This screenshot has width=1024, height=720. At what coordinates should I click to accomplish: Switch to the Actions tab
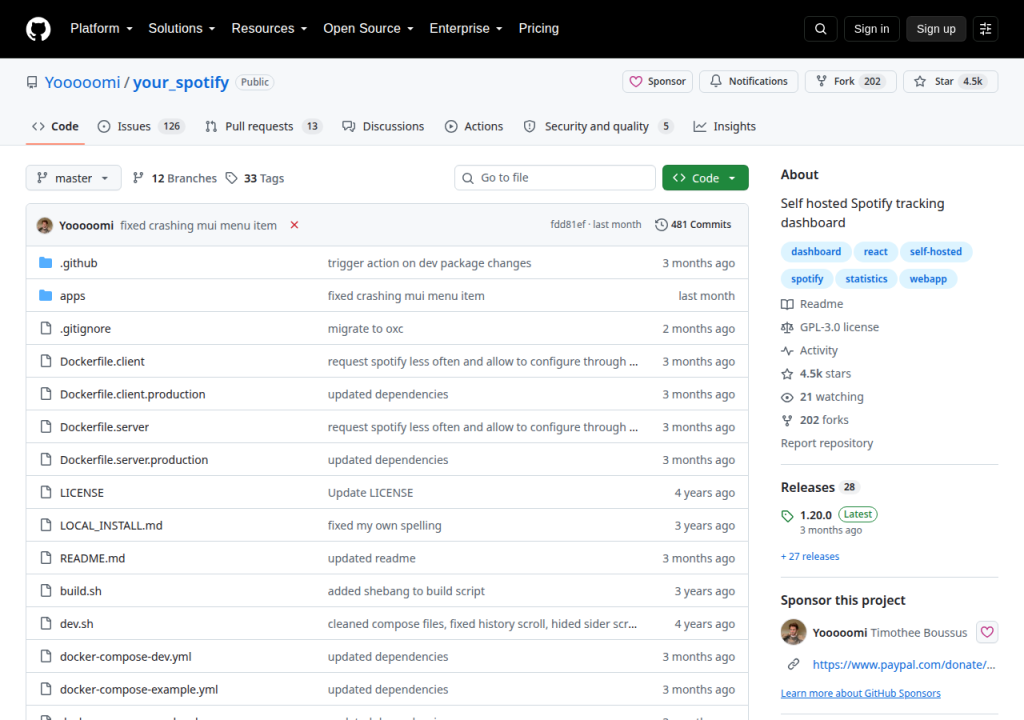tap(474, 126)
